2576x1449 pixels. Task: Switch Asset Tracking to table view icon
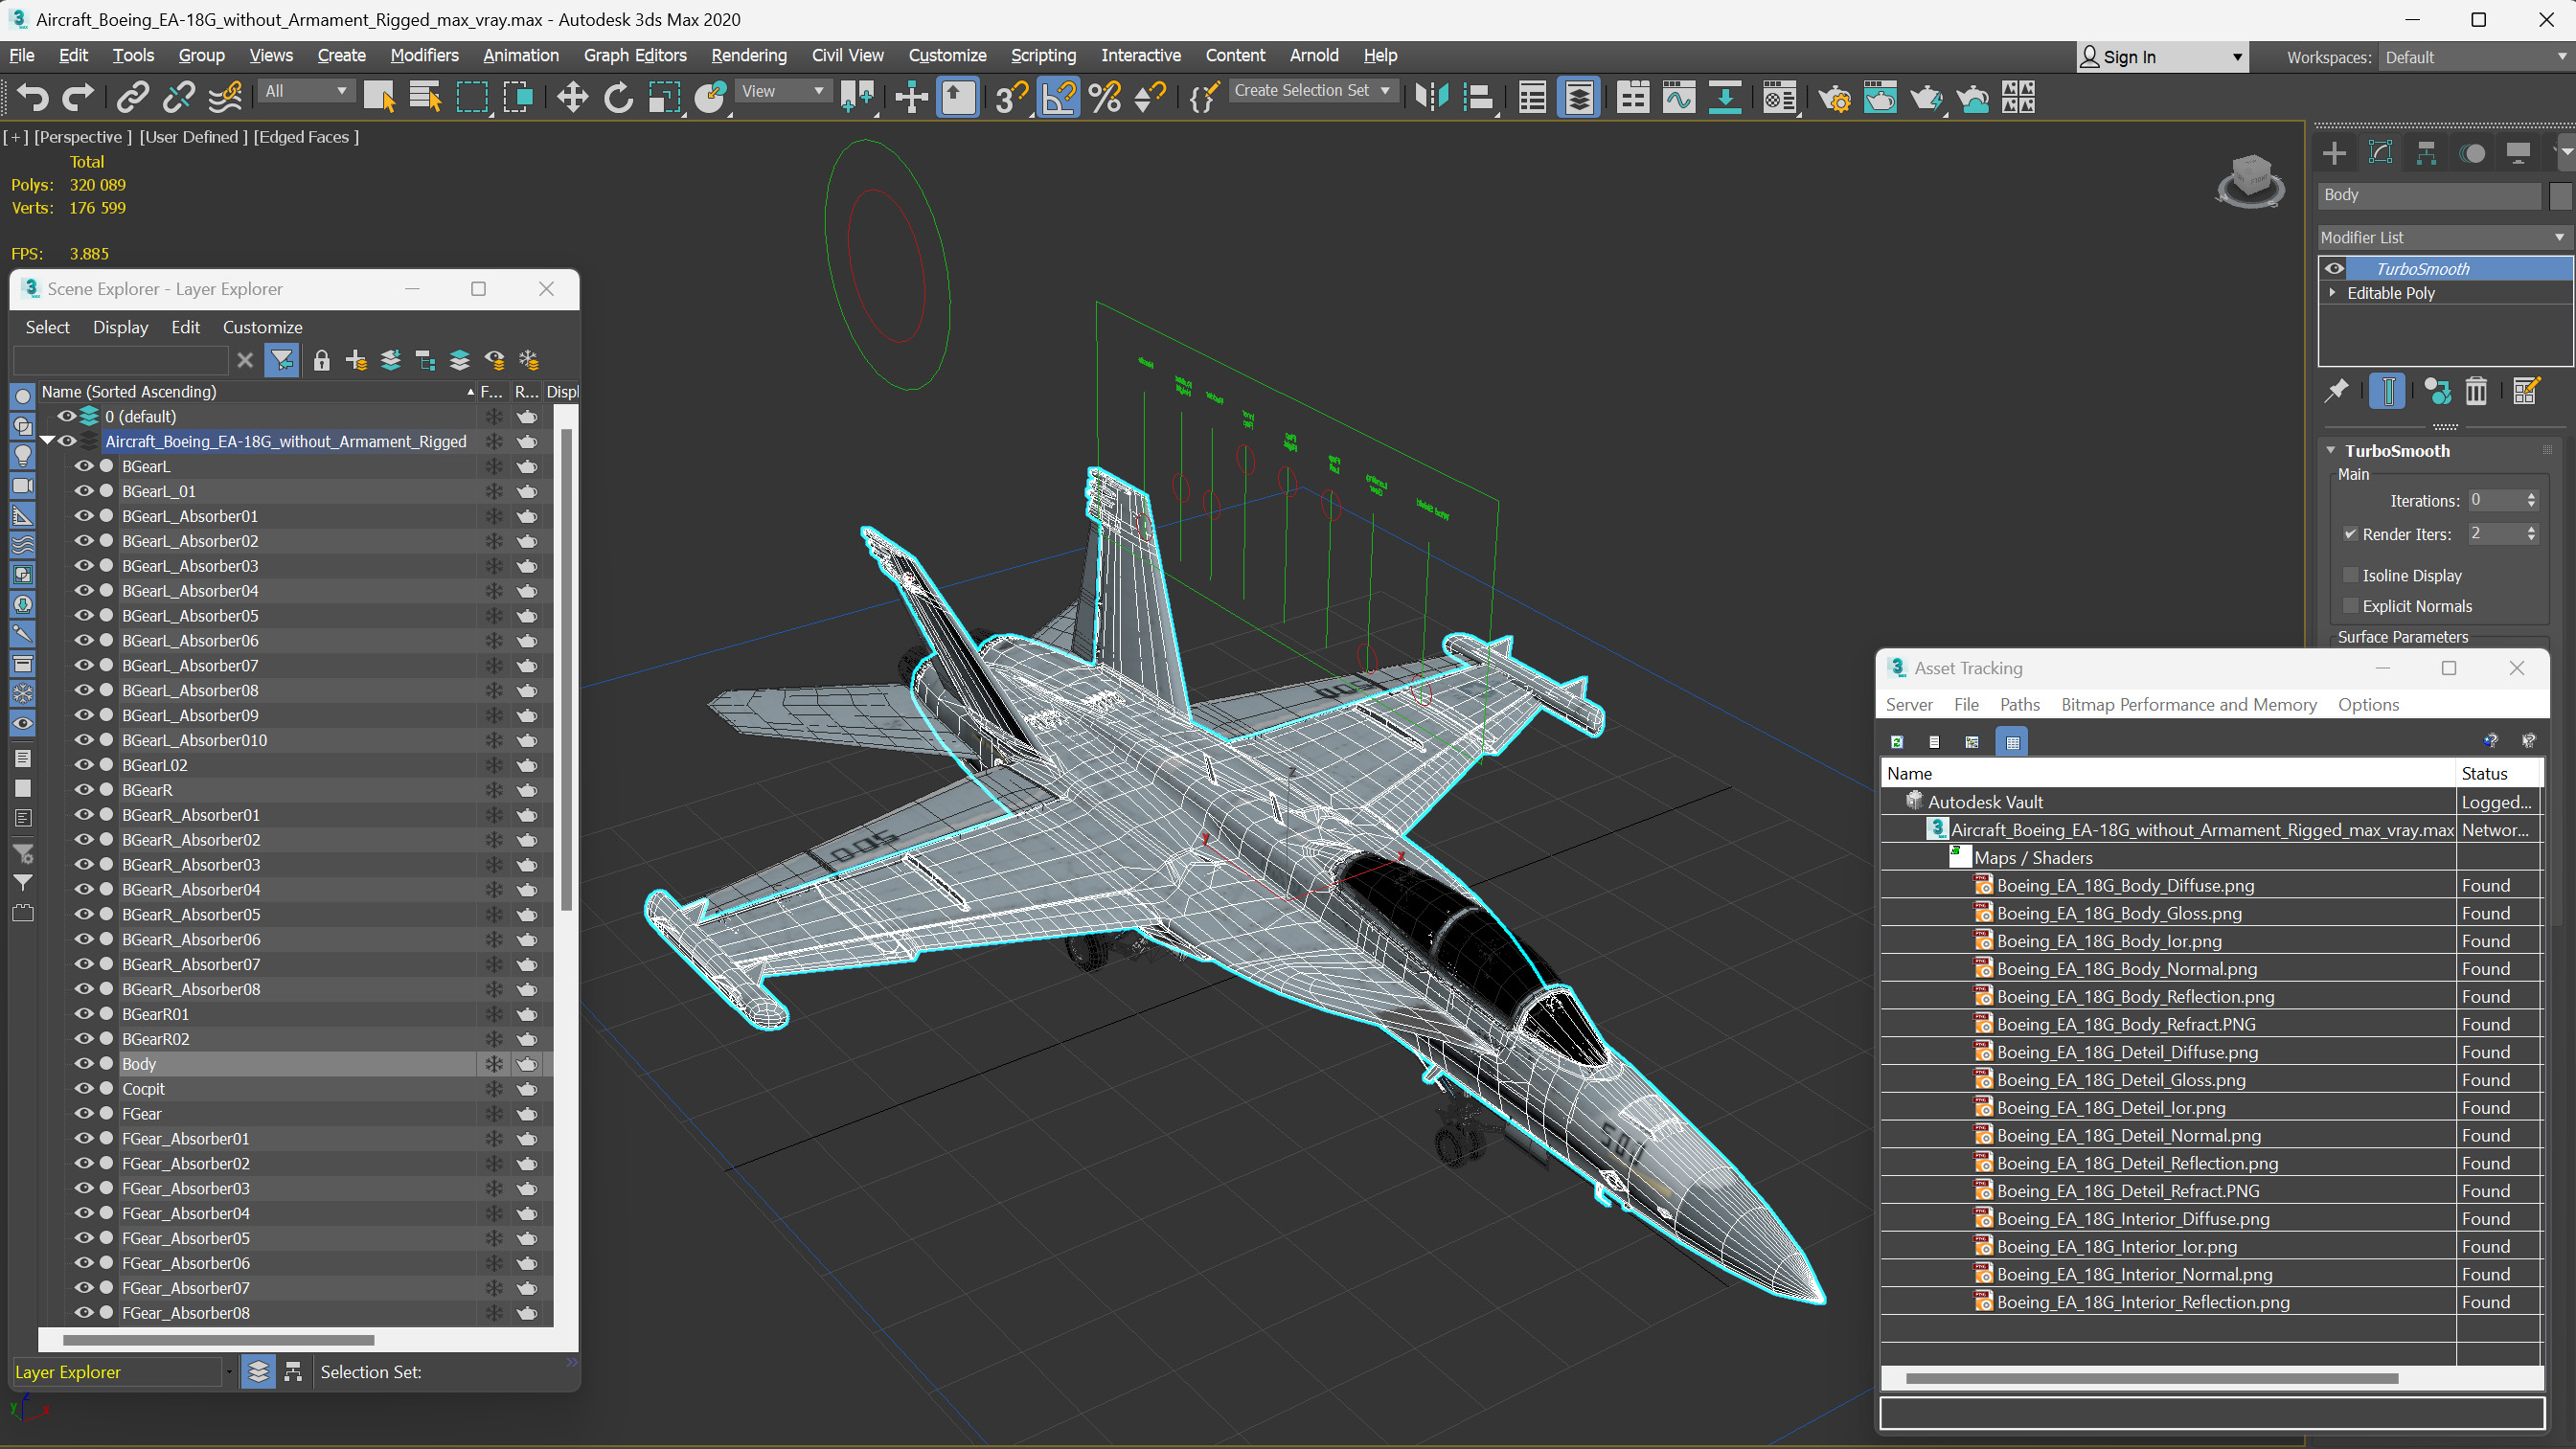2012,741
